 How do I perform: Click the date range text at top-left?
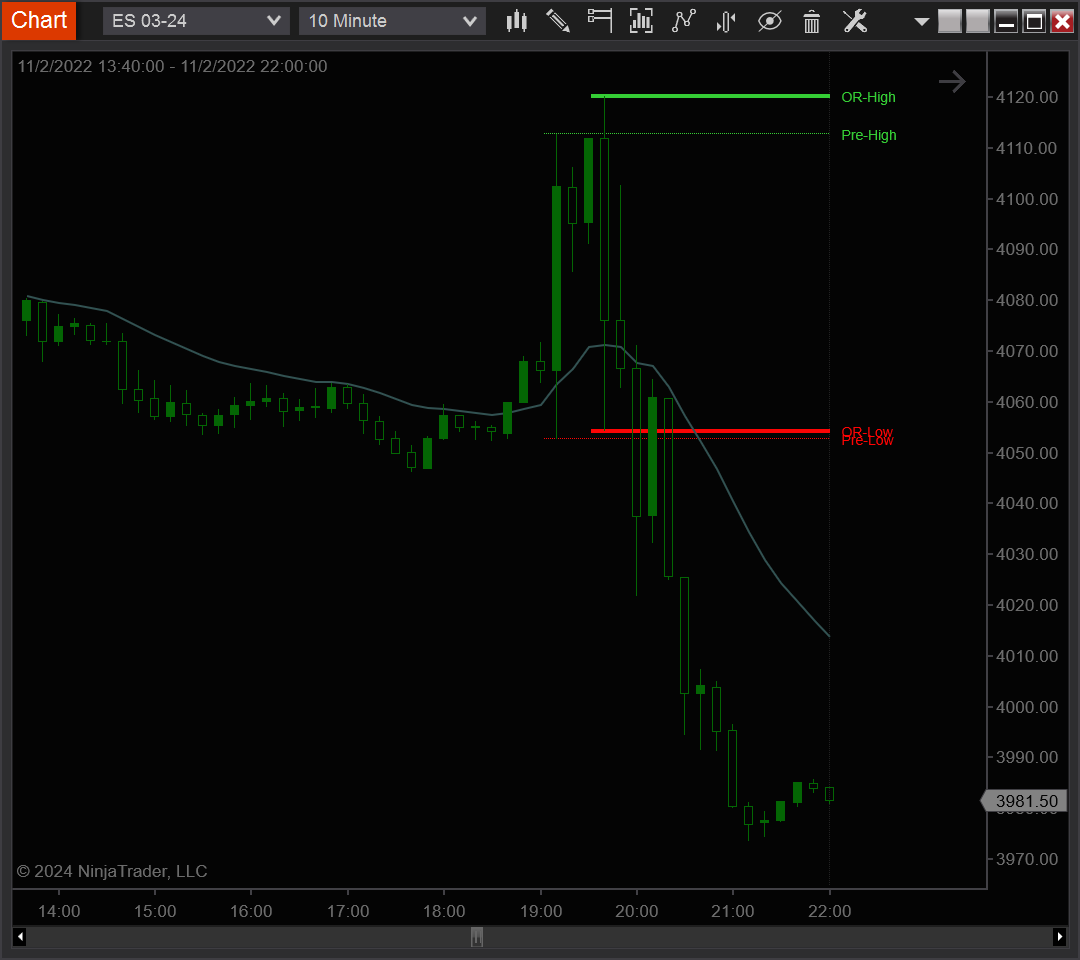tap(172, 66)
